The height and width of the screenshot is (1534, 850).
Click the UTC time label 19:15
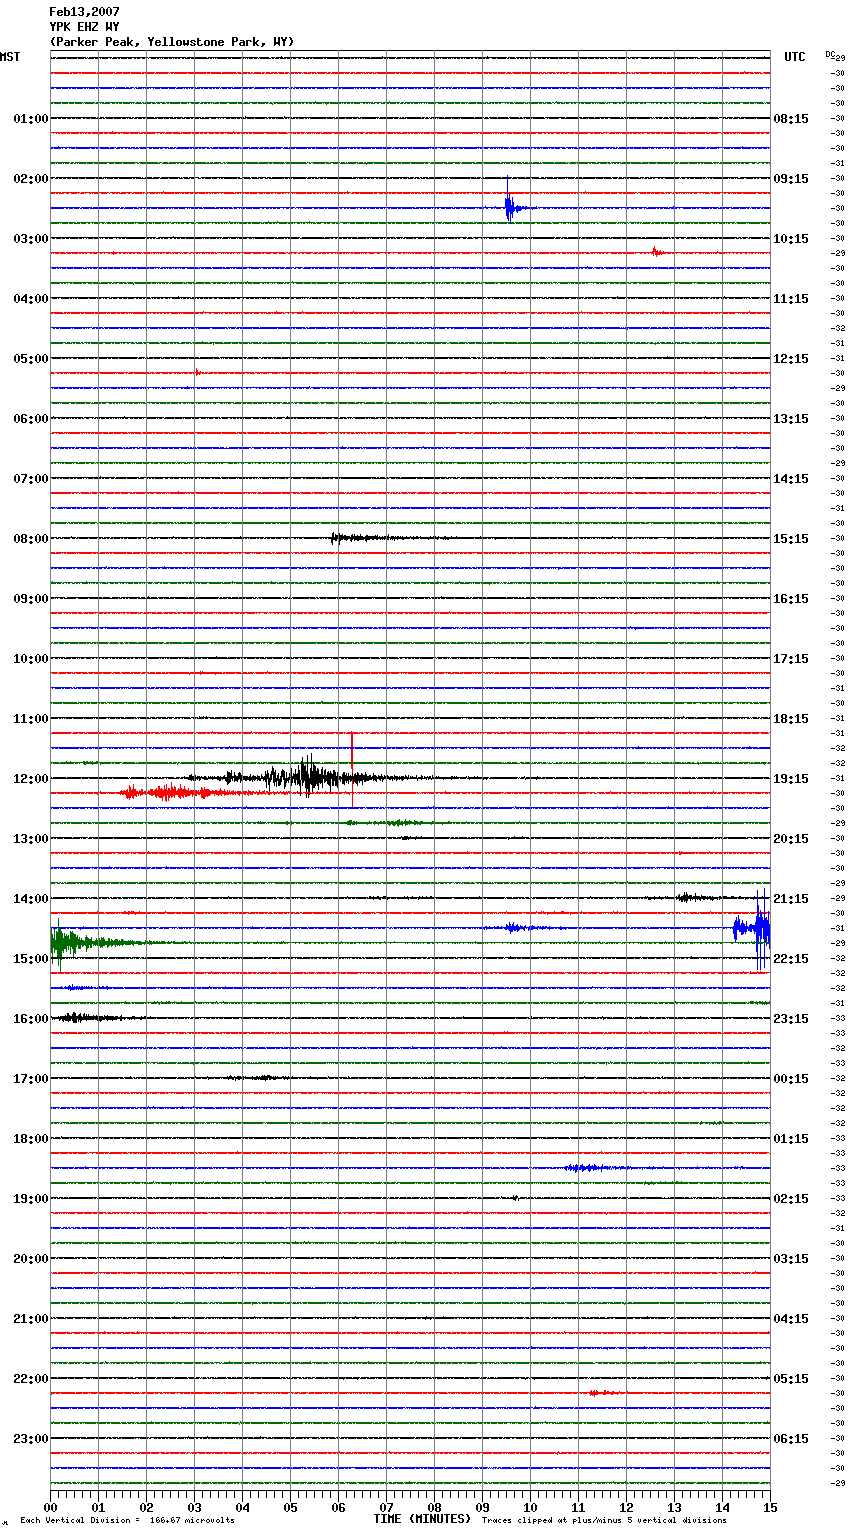click(791, 779)
